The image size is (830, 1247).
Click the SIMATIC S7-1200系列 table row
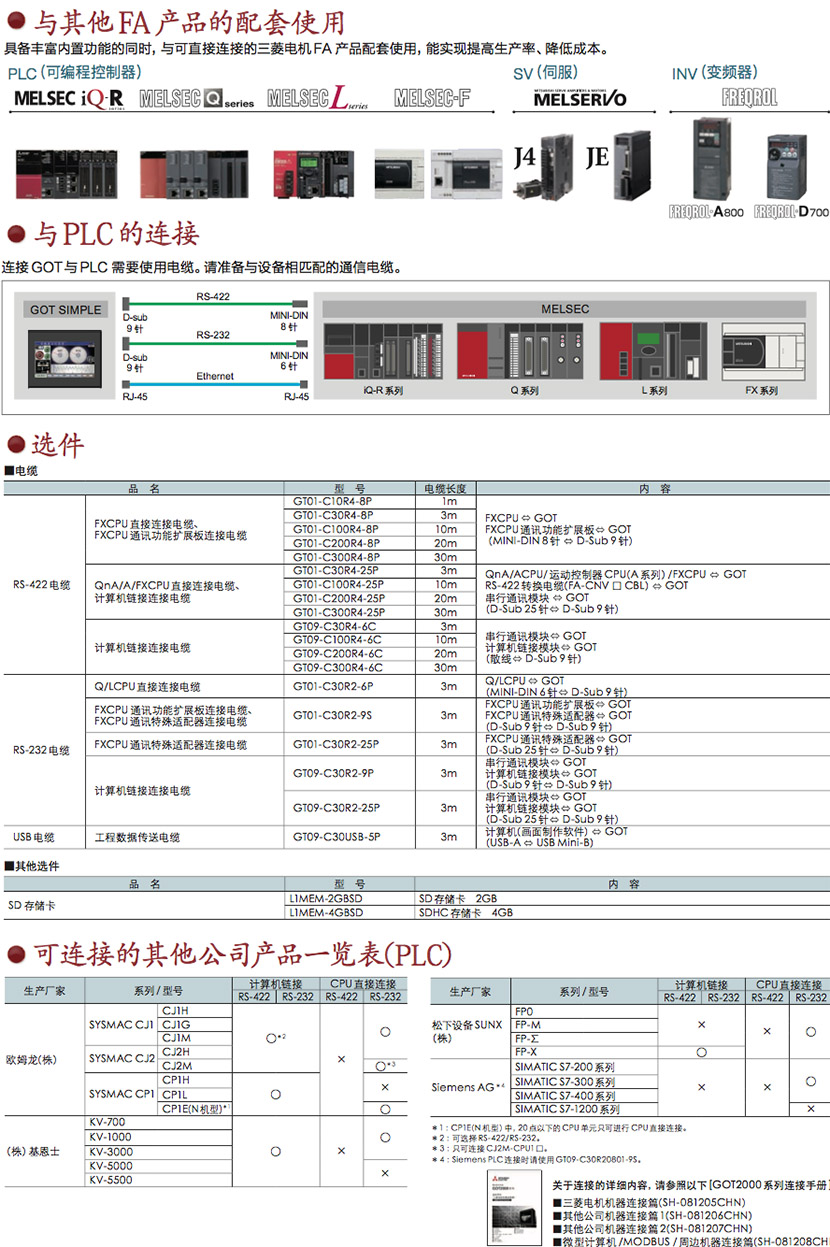pyautogui.click(x=565, y=1109)
